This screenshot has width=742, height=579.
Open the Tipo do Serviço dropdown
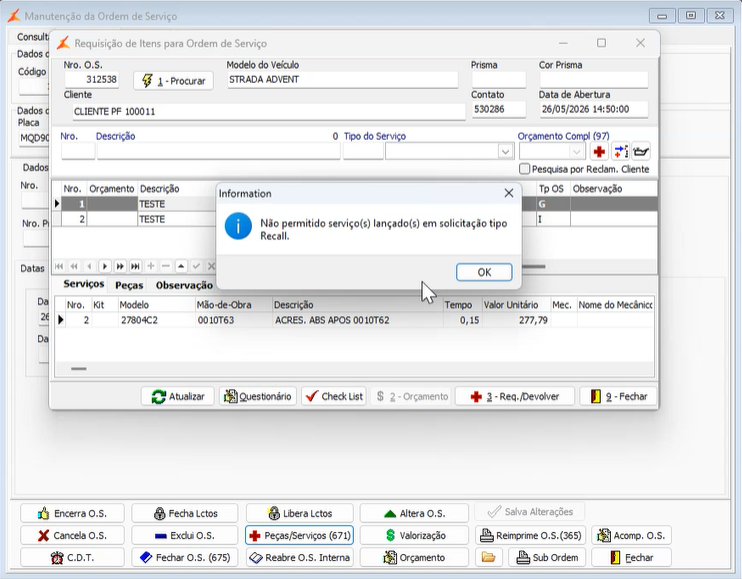click(505, 152)
